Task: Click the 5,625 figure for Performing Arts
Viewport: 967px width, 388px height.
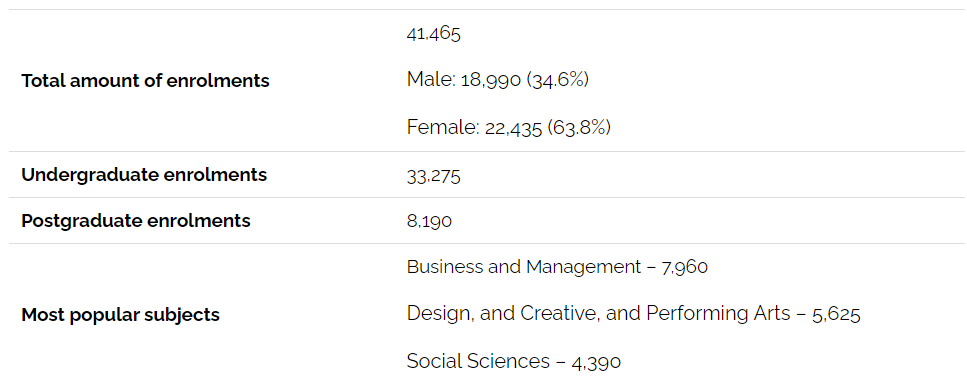Action: pyautogui.click(x=836, y=315)
